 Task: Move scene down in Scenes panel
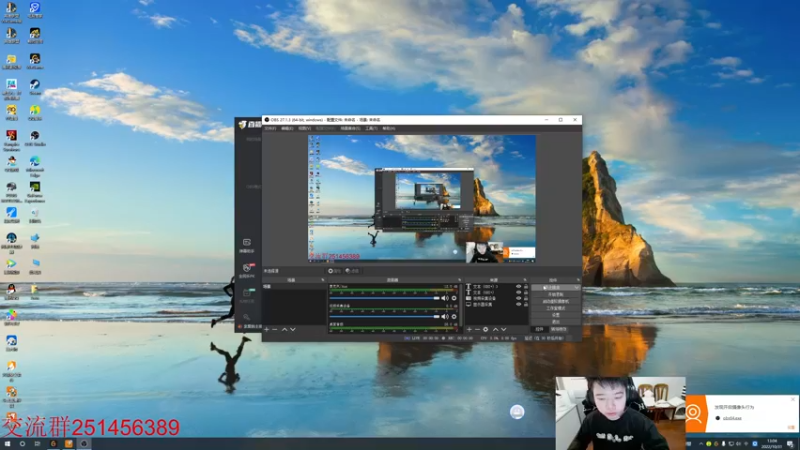tap(293, 330)
